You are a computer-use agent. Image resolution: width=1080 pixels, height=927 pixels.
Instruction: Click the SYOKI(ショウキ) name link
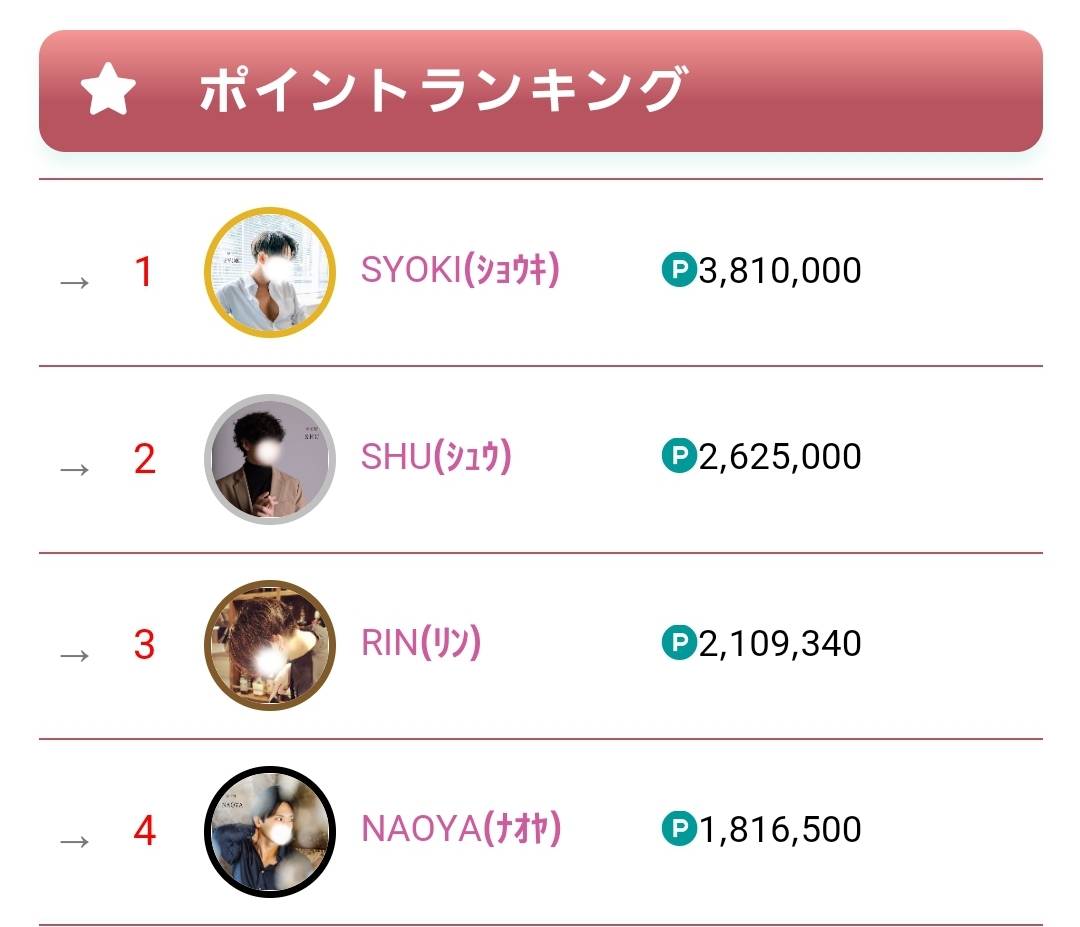click(460, 270)
